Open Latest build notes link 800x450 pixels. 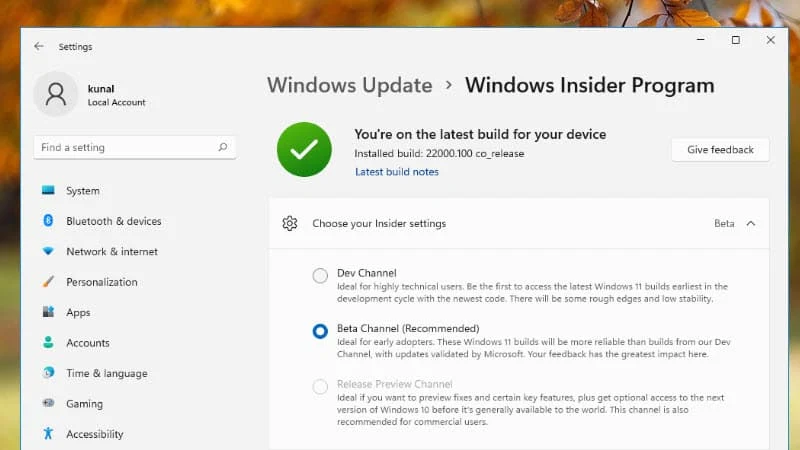pyautogui.click(x=396, y=172)
